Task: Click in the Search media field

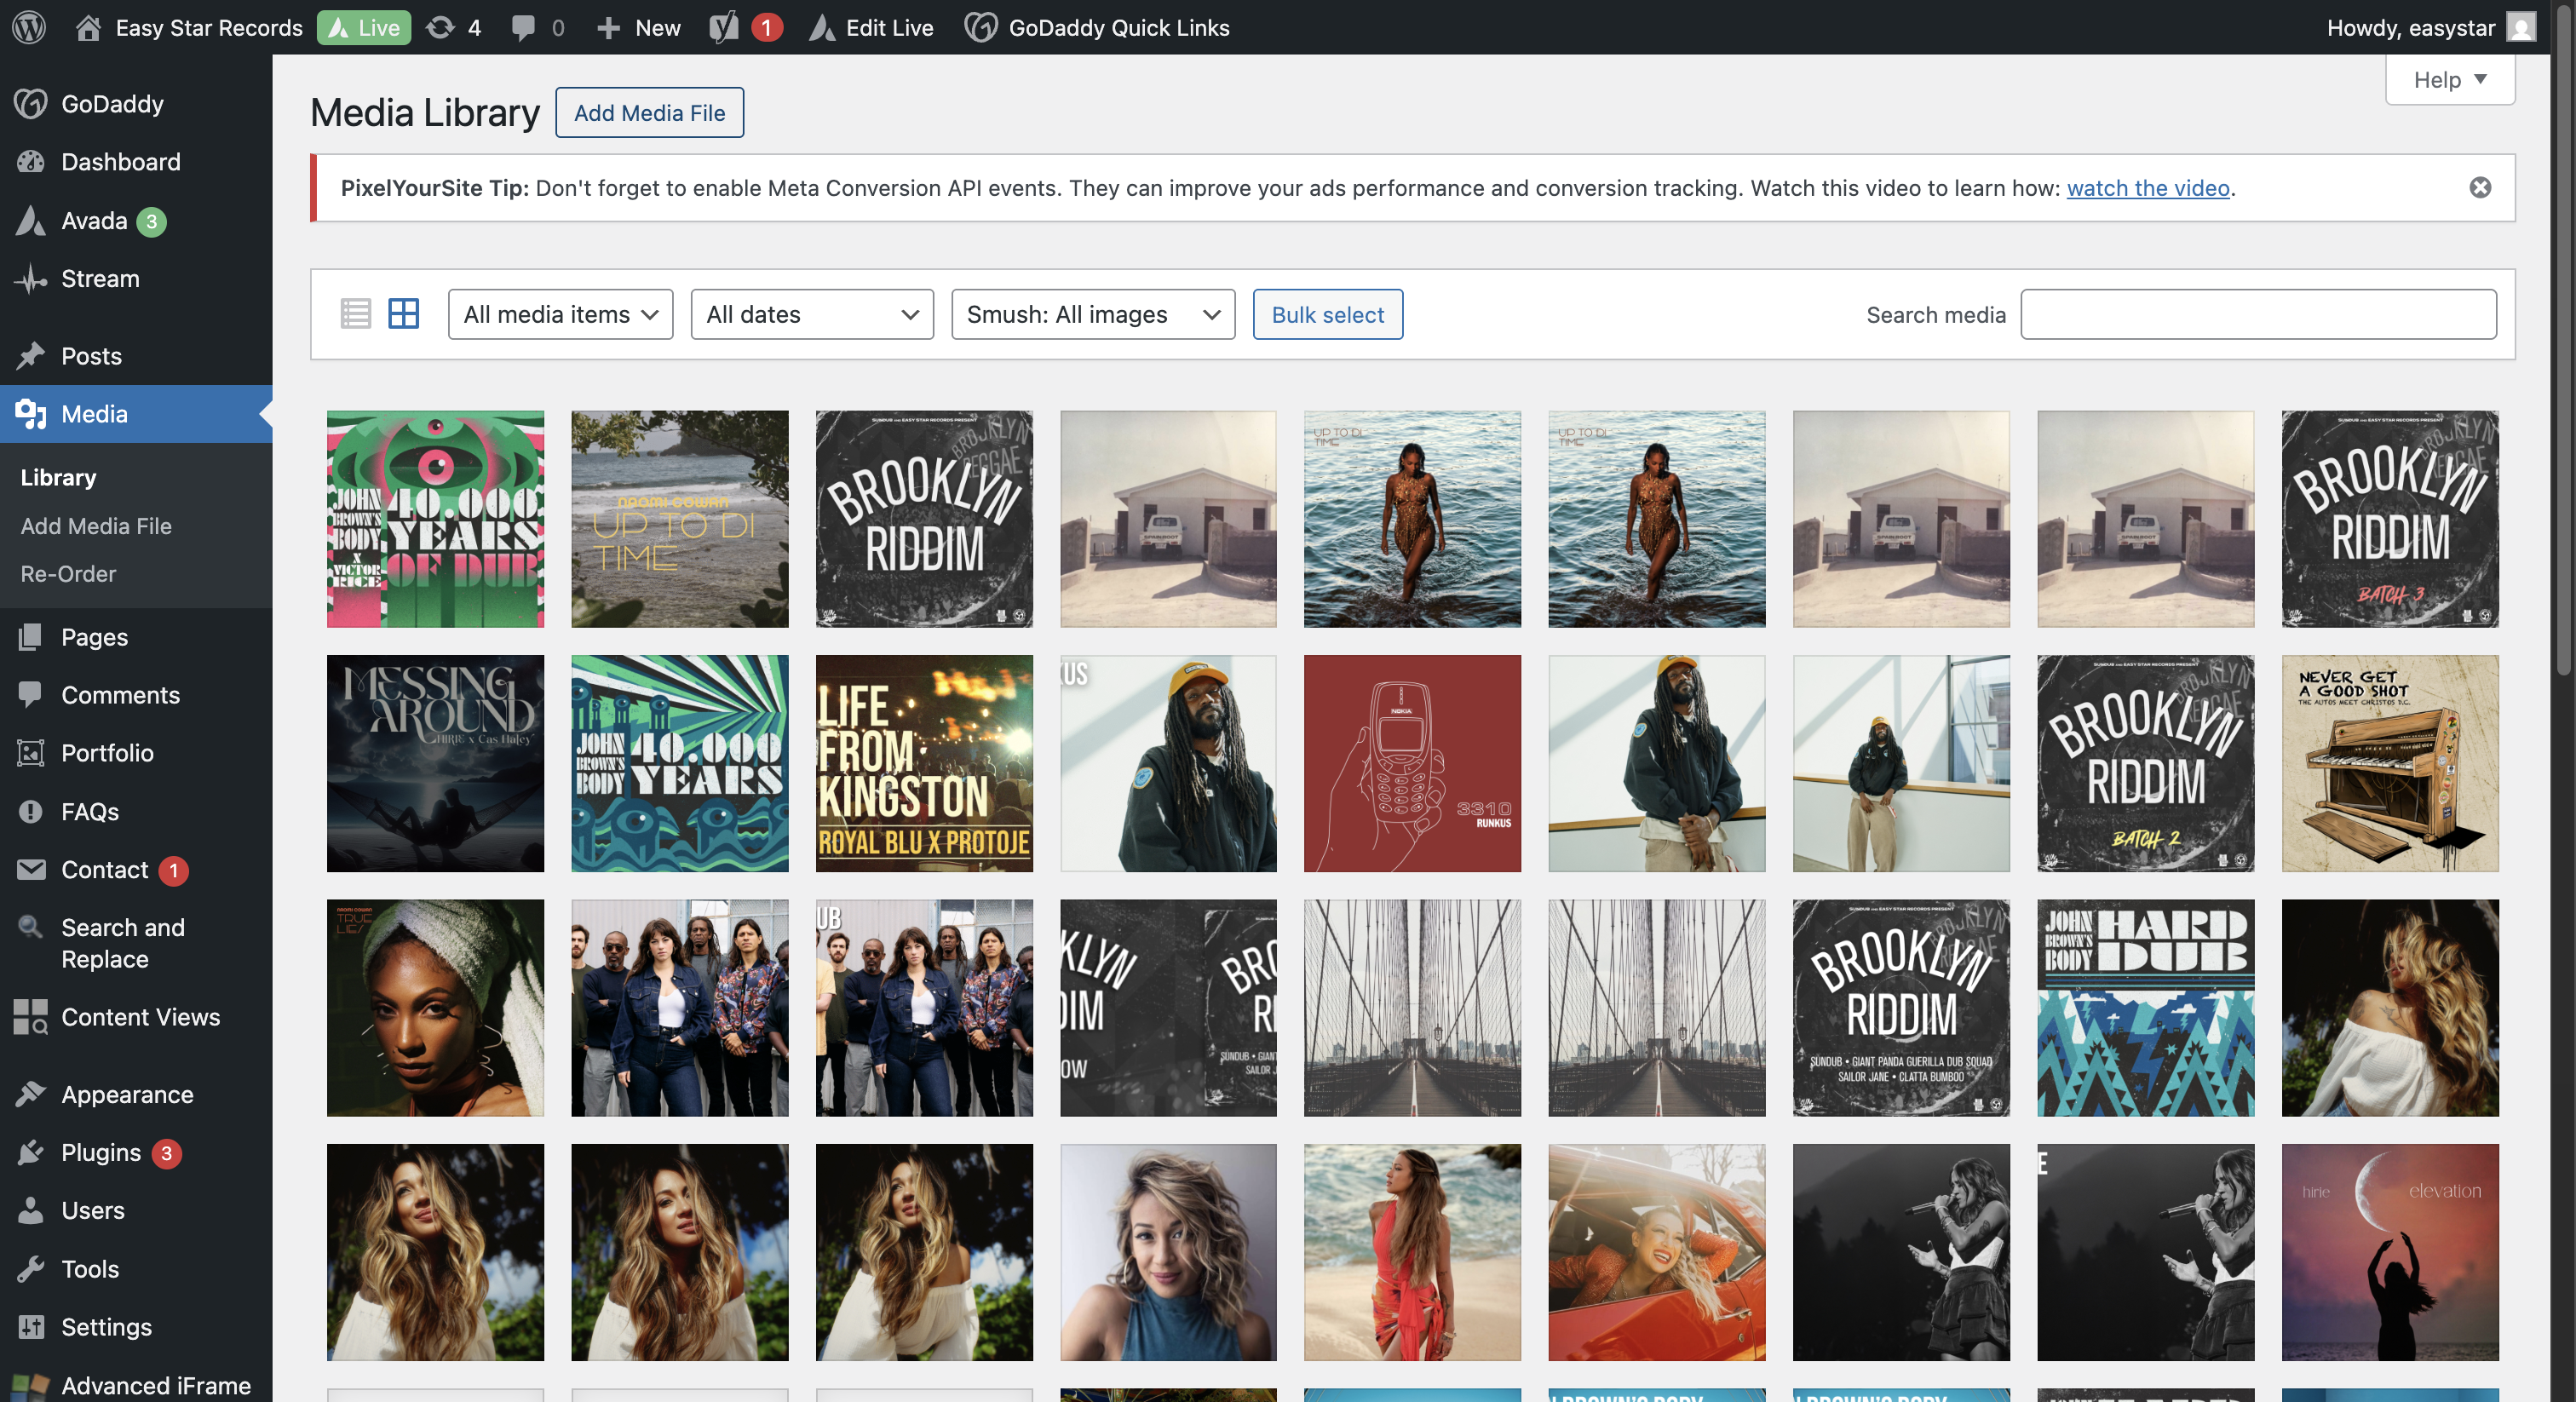Action: 2257,314
